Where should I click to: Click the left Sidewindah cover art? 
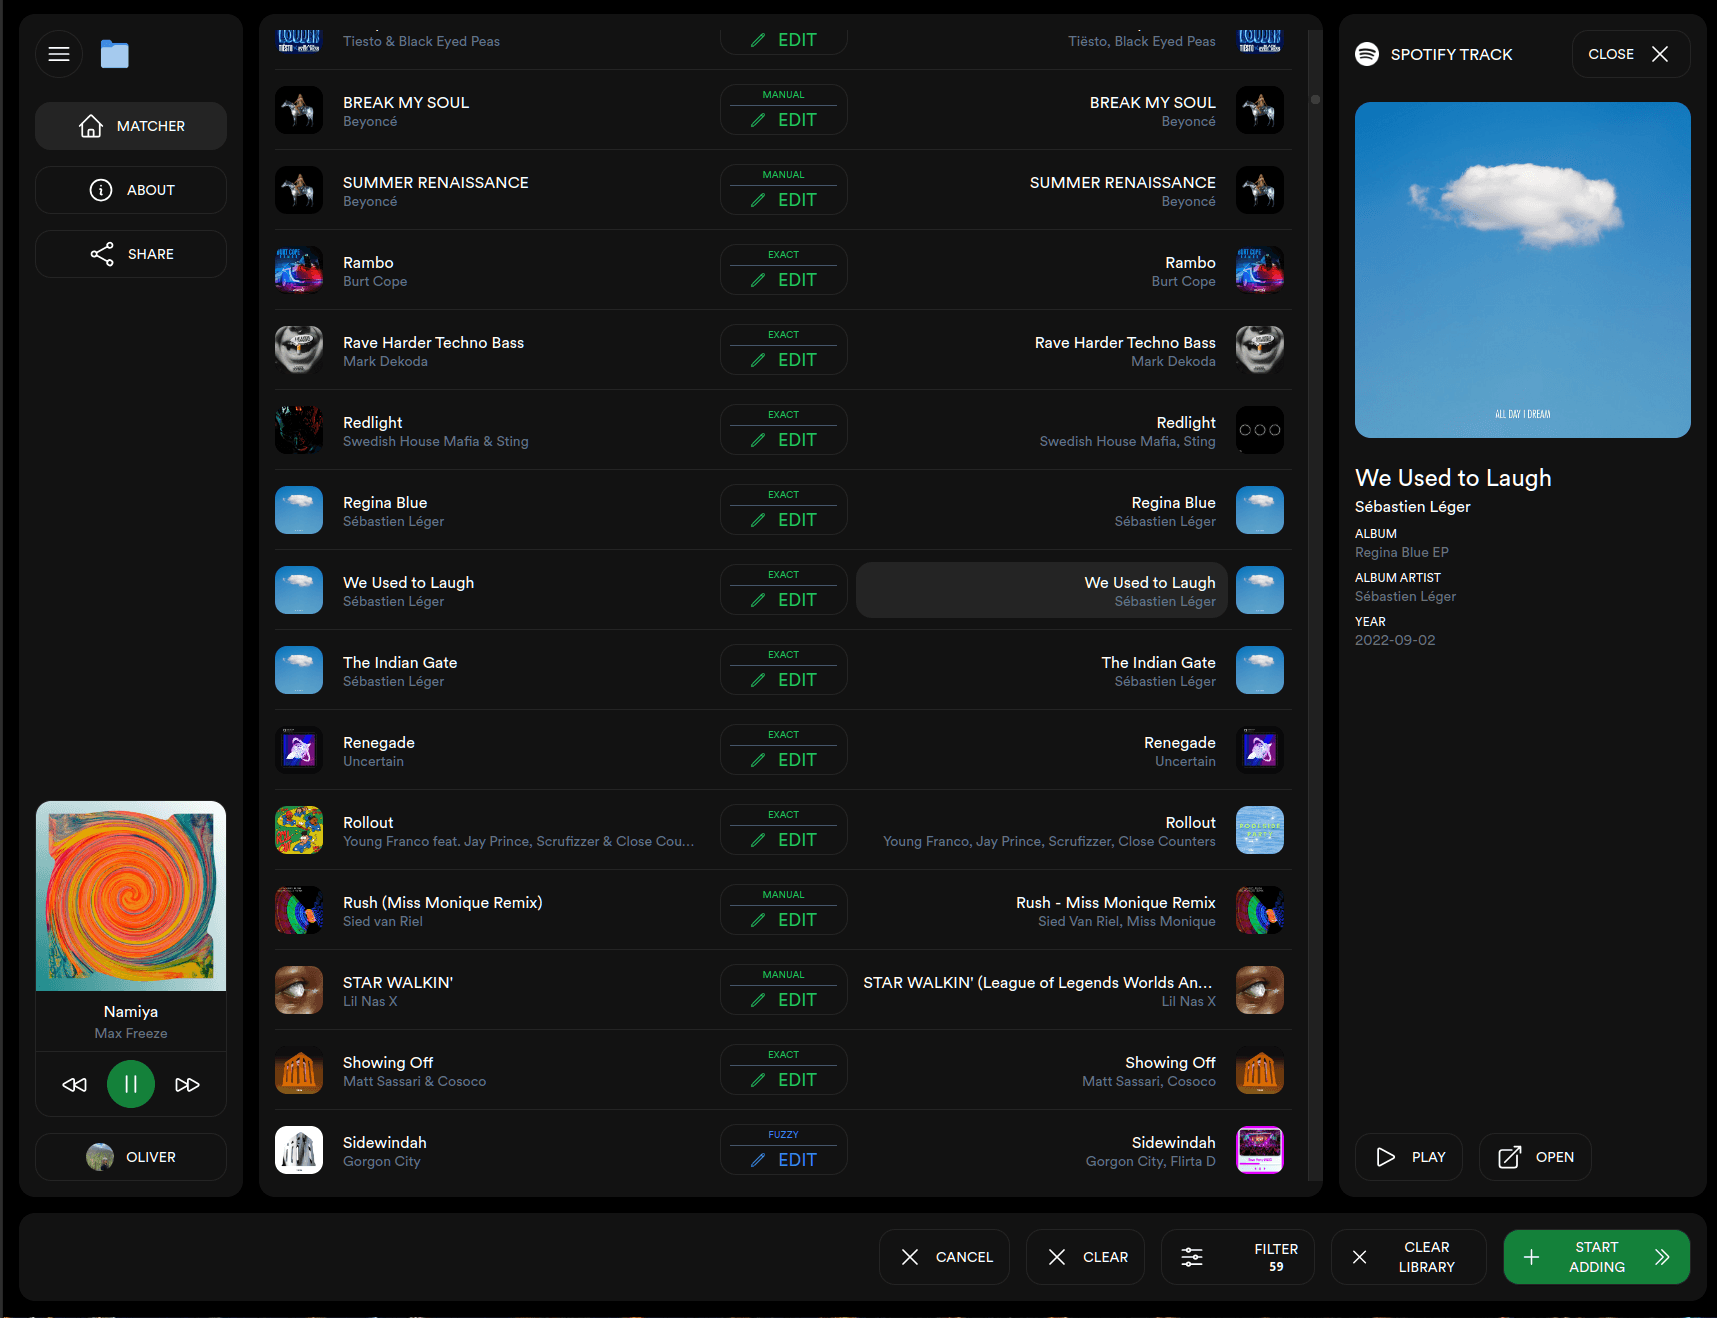pyautogui.click(x=299, y=1150)
